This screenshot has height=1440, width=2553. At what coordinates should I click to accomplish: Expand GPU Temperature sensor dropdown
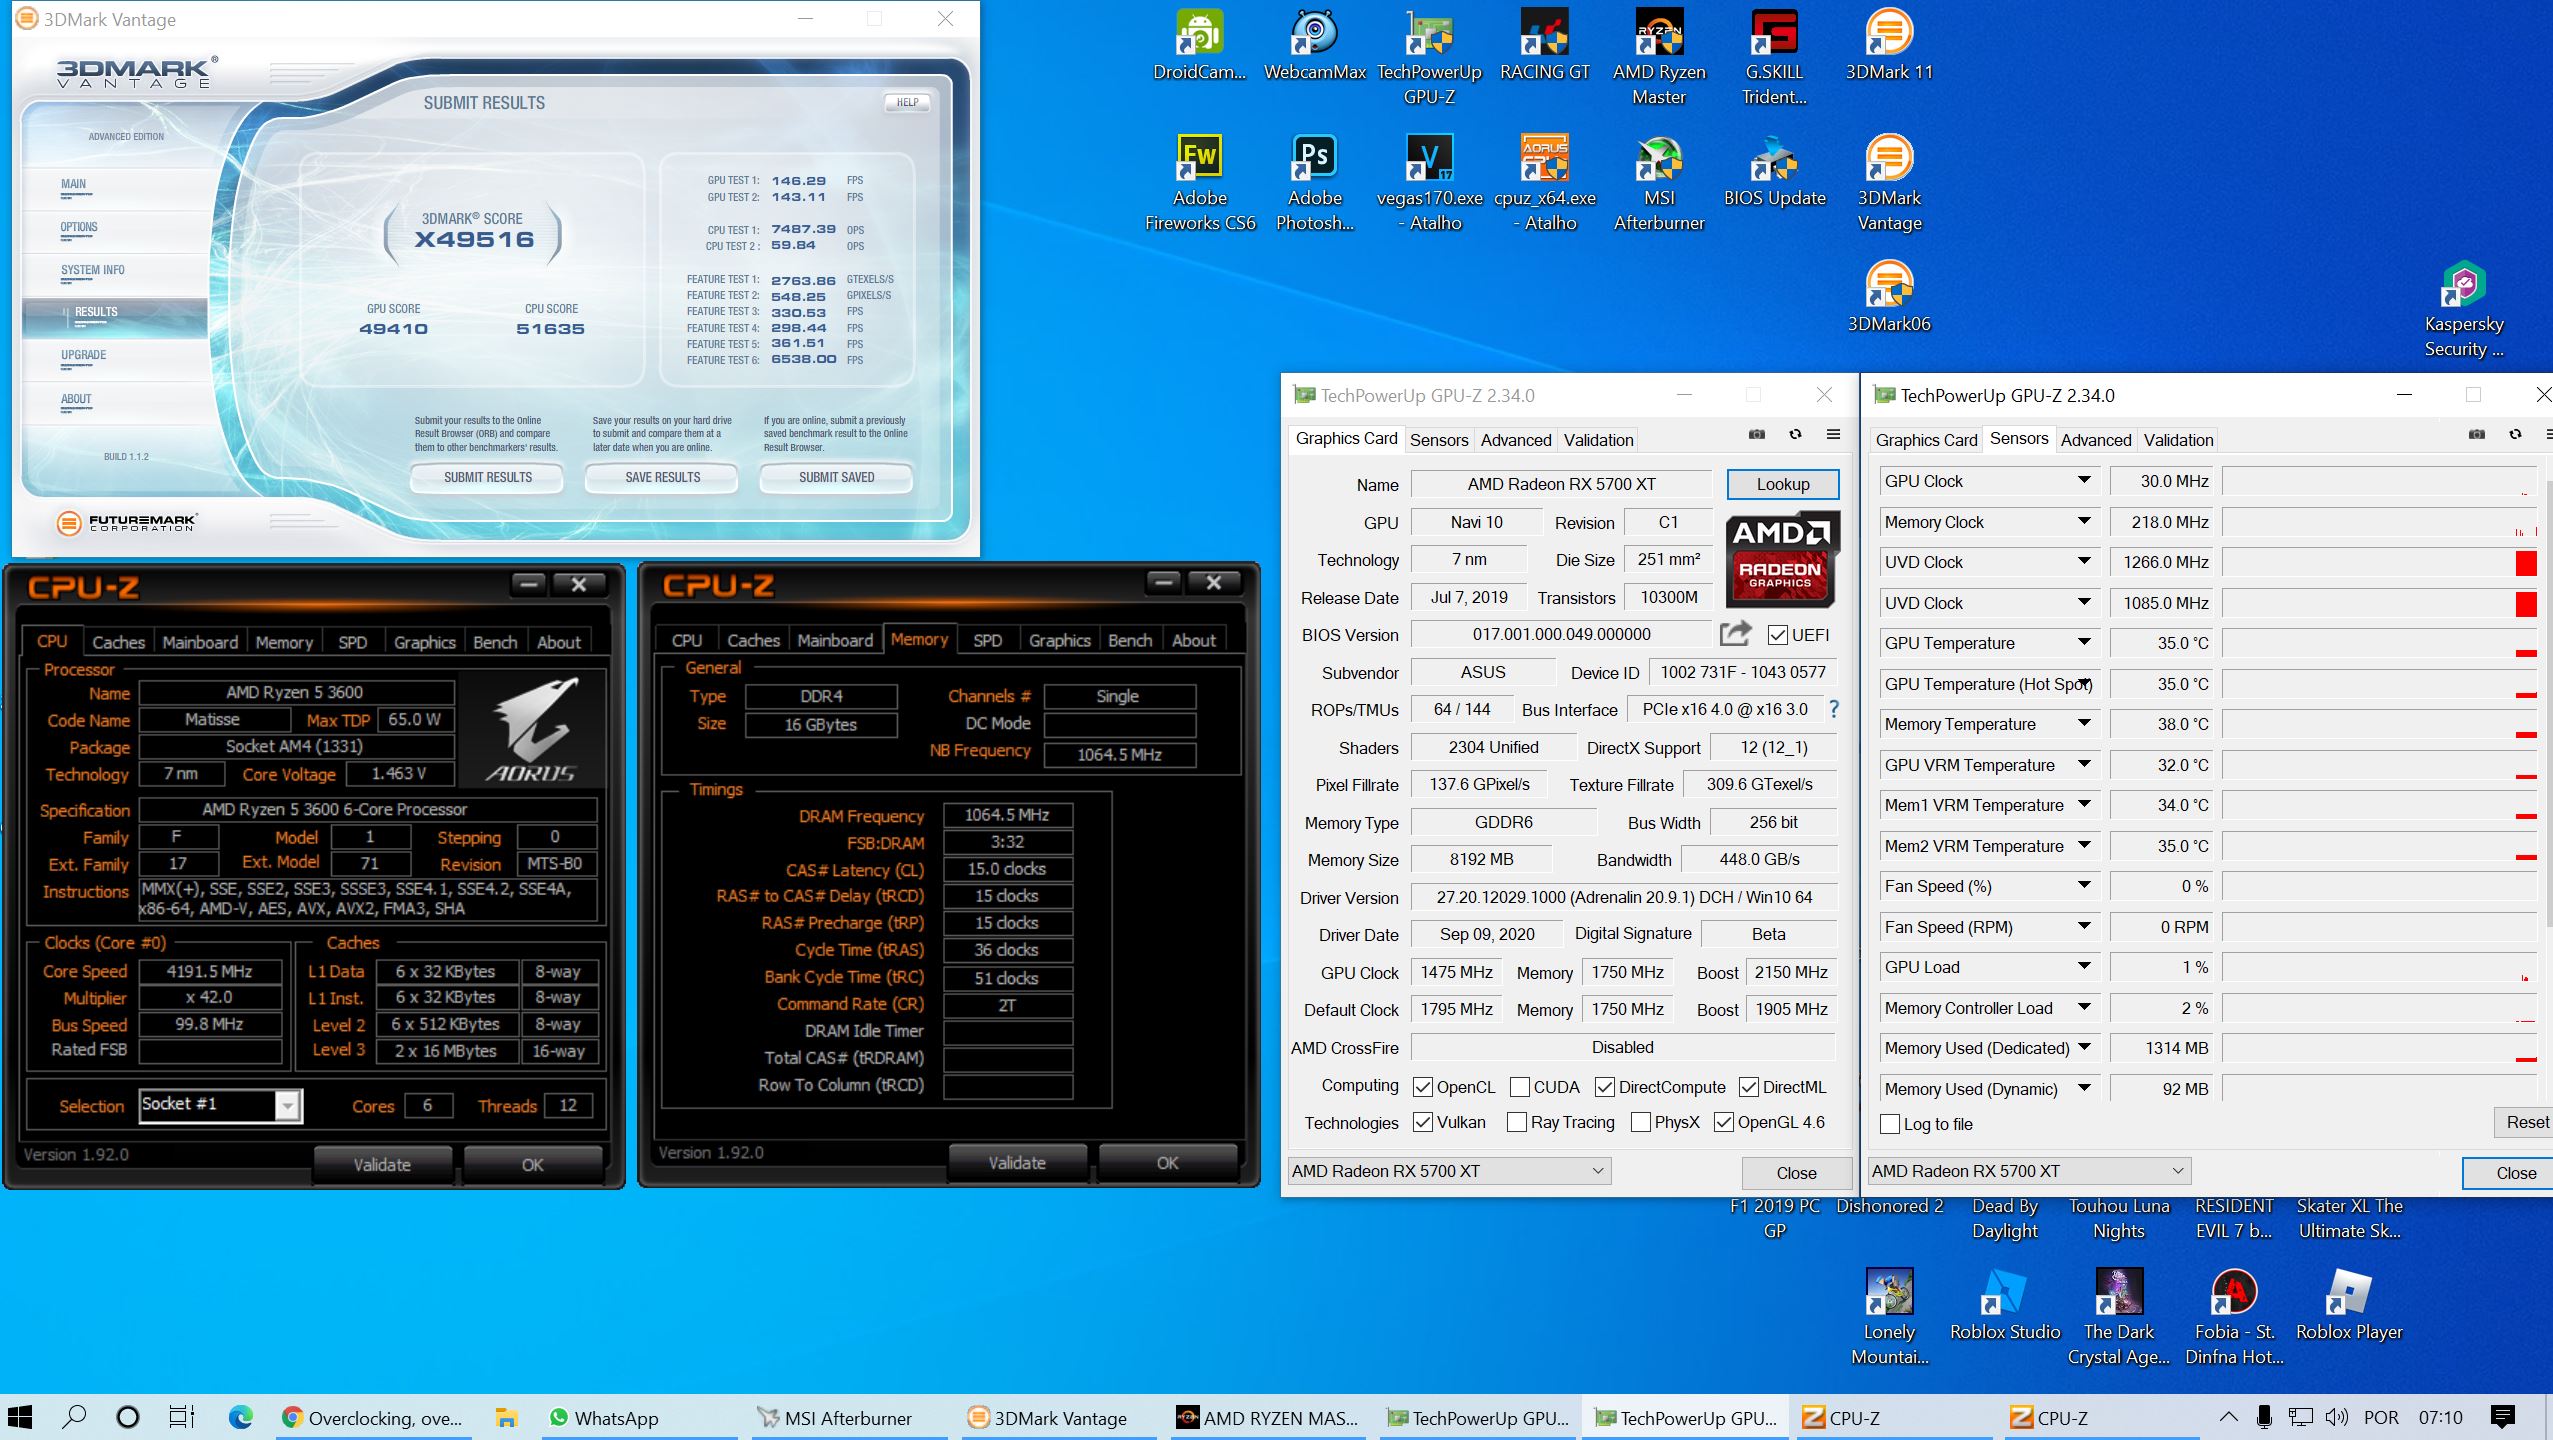click(x=2084, y=643)
